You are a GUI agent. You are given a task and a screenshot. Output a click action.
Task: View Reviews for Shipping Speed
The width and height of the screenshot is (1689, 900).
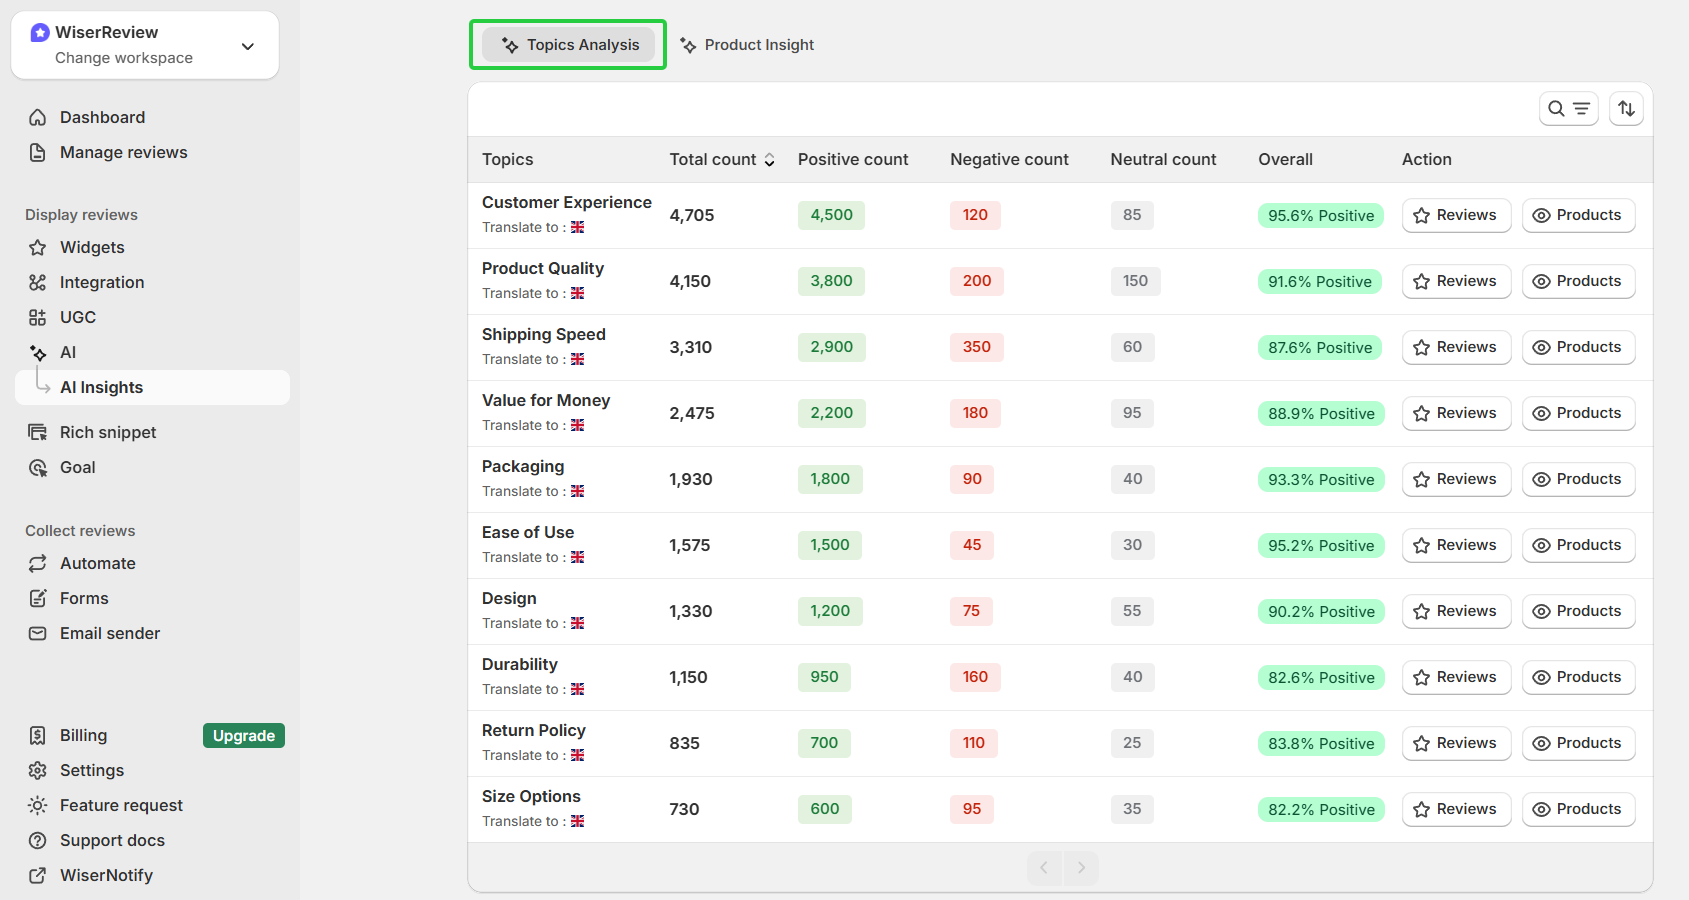pos(1456,347)
